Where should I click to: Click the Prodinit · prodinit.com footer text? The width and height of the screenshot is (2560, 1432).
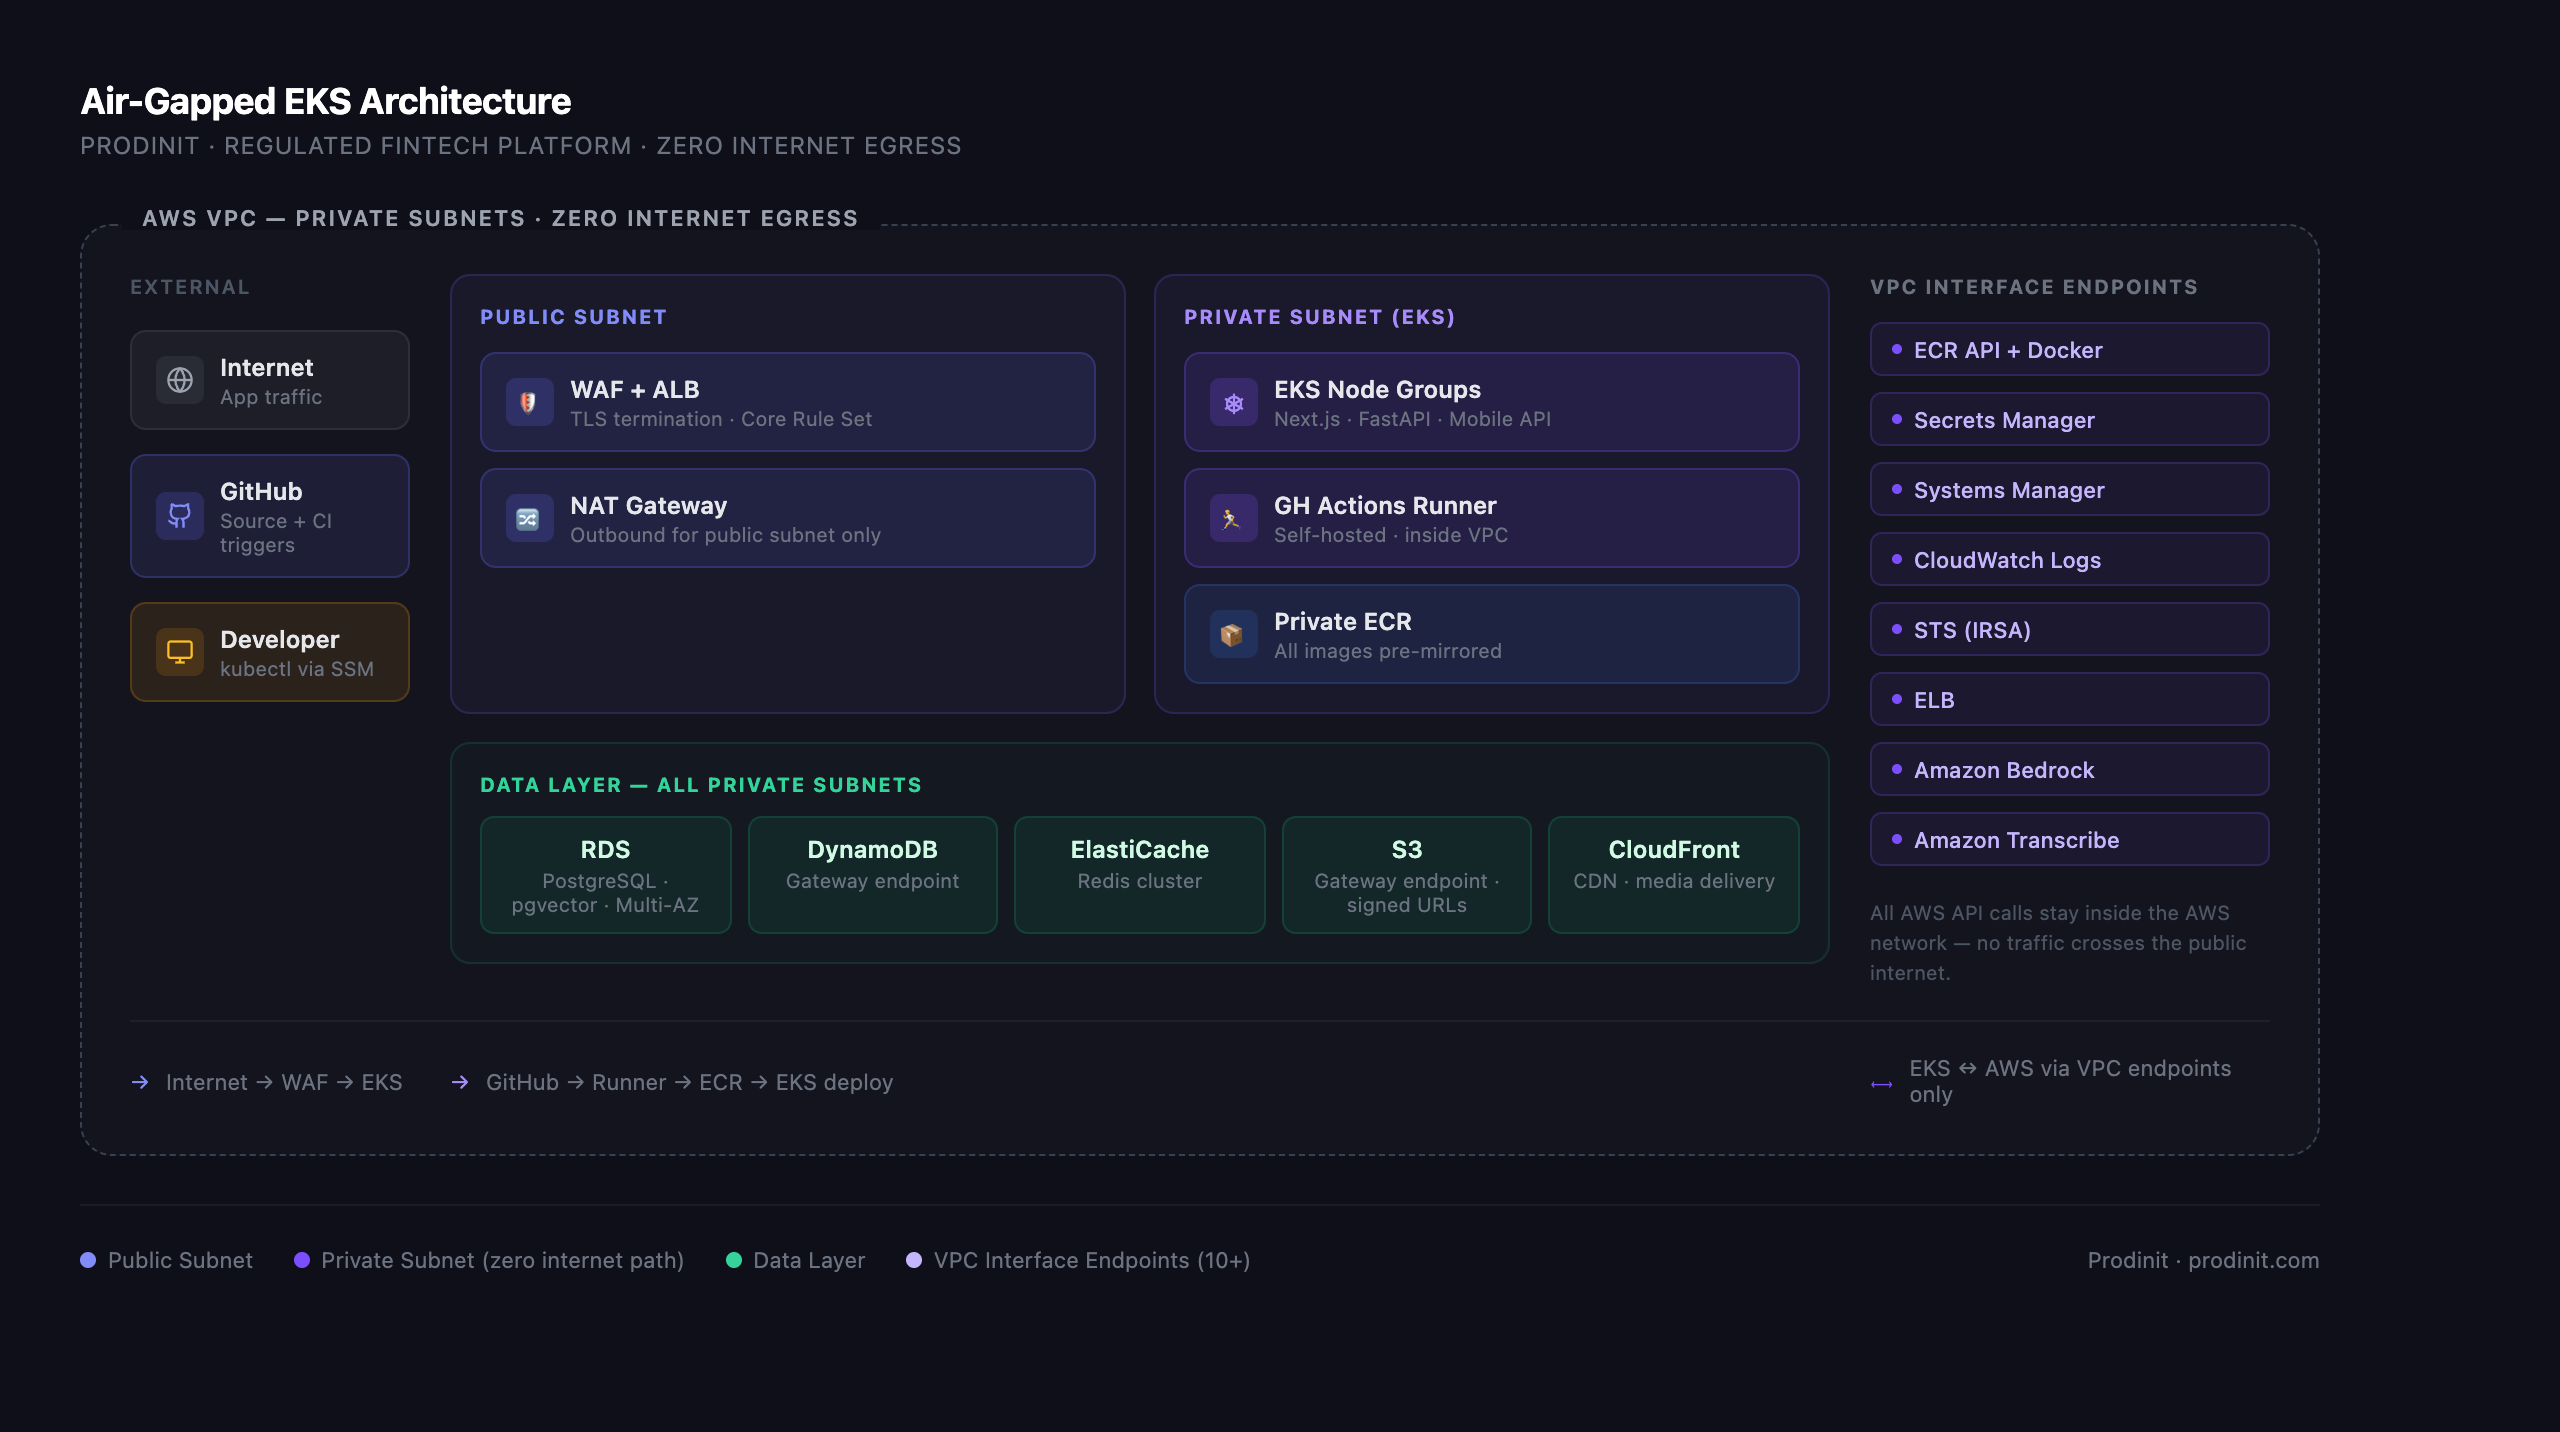pos(2203,1260)
